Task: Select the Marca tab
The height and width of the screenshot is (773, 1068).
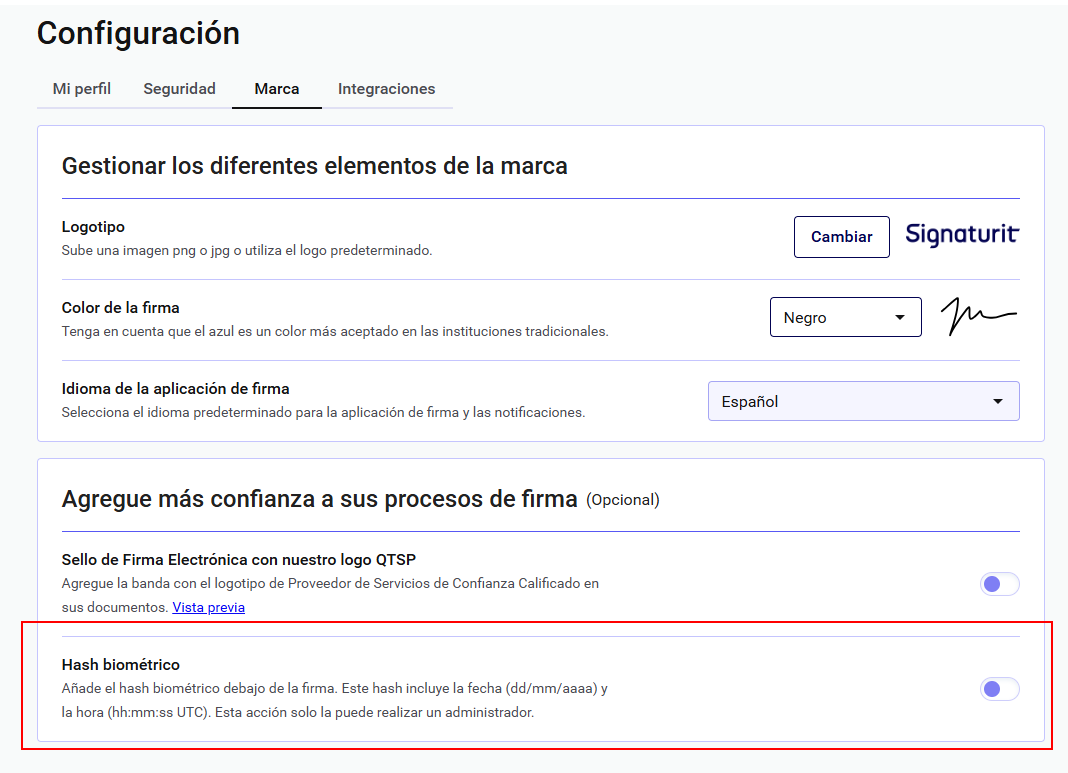Action: tap(277, 89)
